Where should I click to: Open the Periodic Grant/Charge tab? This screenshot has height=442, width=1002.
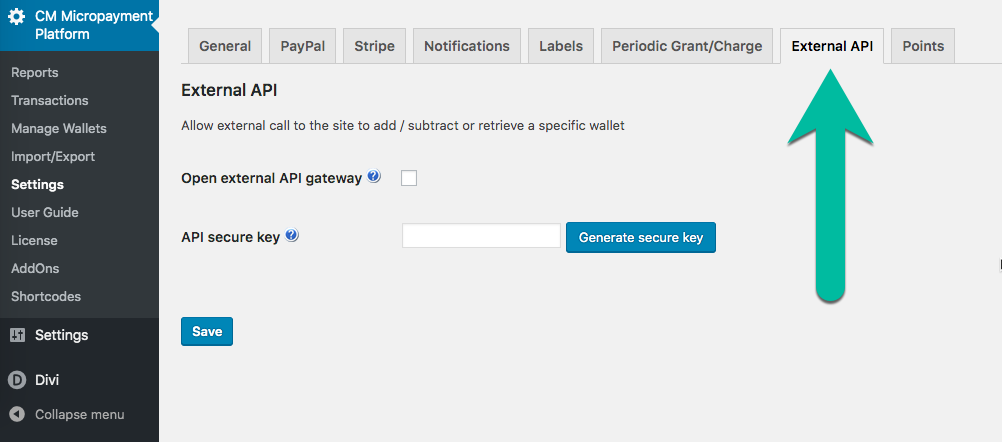(x=687, y=46)
